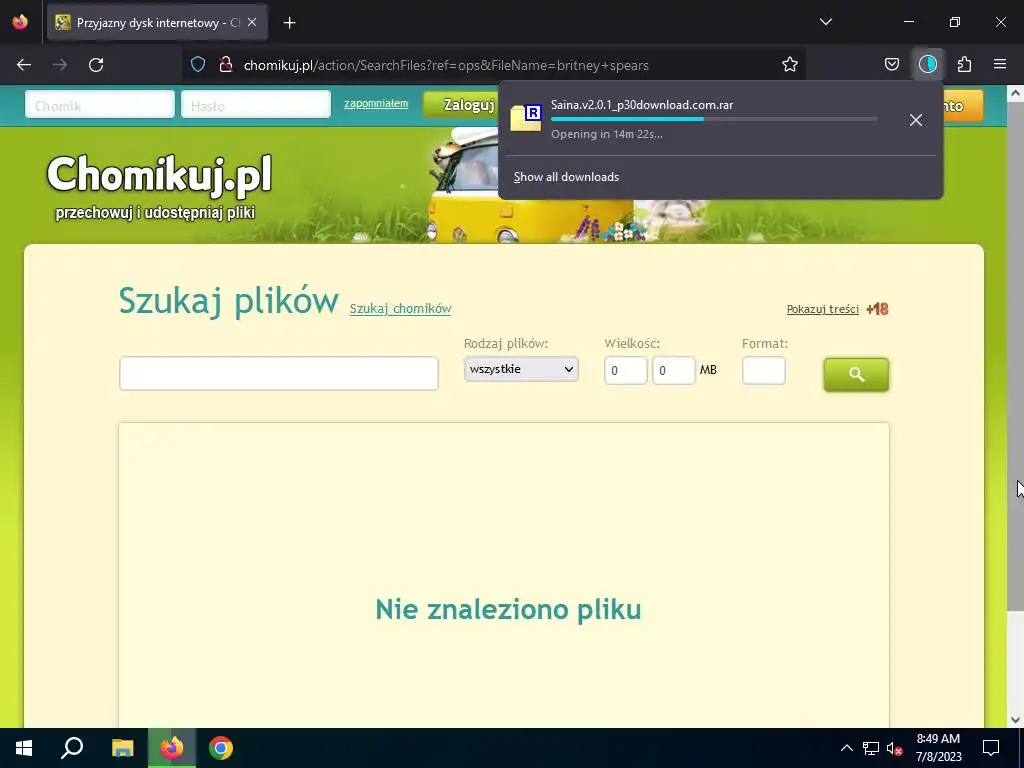Focus the browser address bar URL
This screenshot has height=768, width=1024.
(x=446, y=65)
